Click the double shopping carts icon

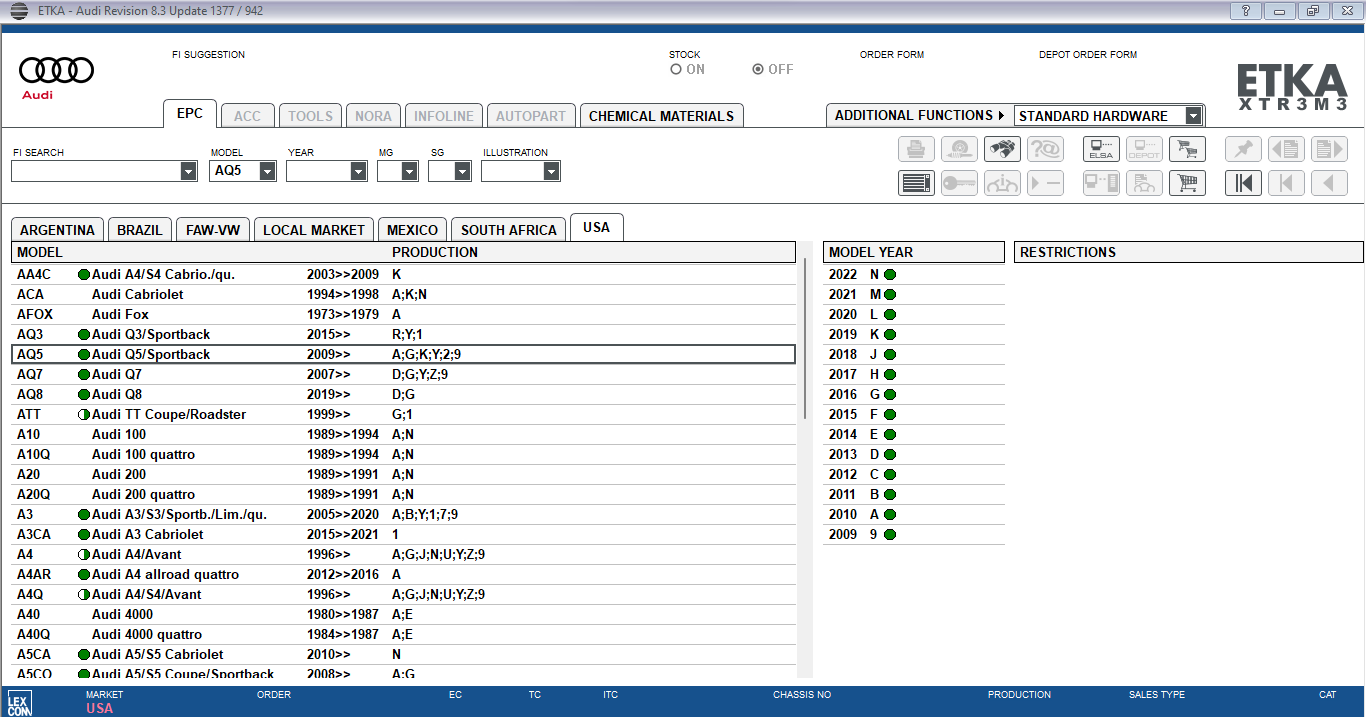pos(1187,183)
